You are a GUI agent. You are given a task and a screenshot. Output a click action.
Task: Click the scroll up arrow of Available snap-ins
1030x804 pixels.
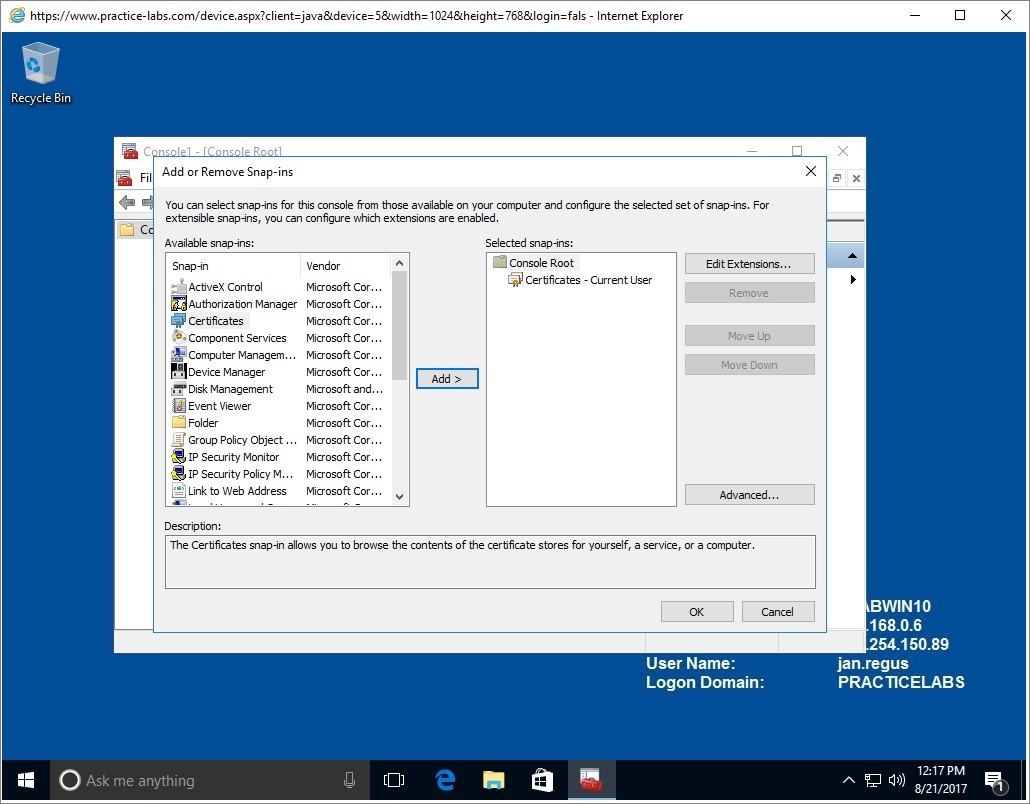[x=399, y=263]
